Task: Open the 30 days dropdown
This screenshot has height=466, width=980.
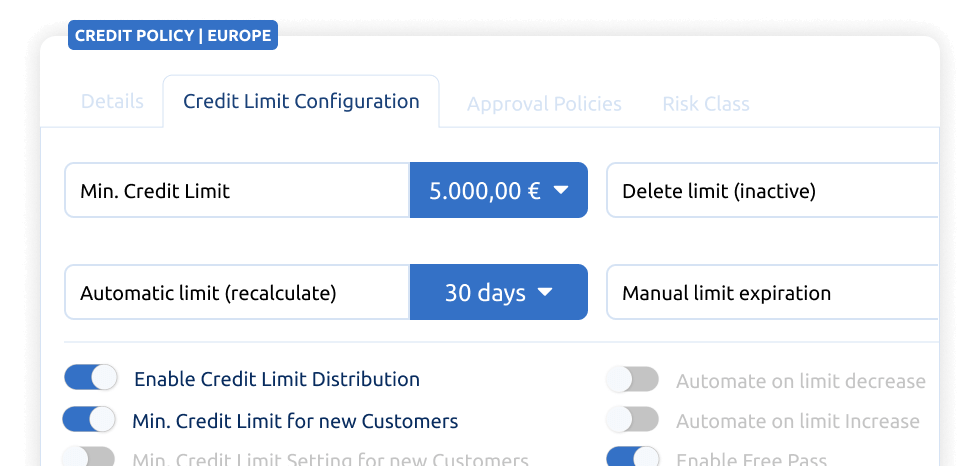Action: pyautogui.click(x=499, y=292)
